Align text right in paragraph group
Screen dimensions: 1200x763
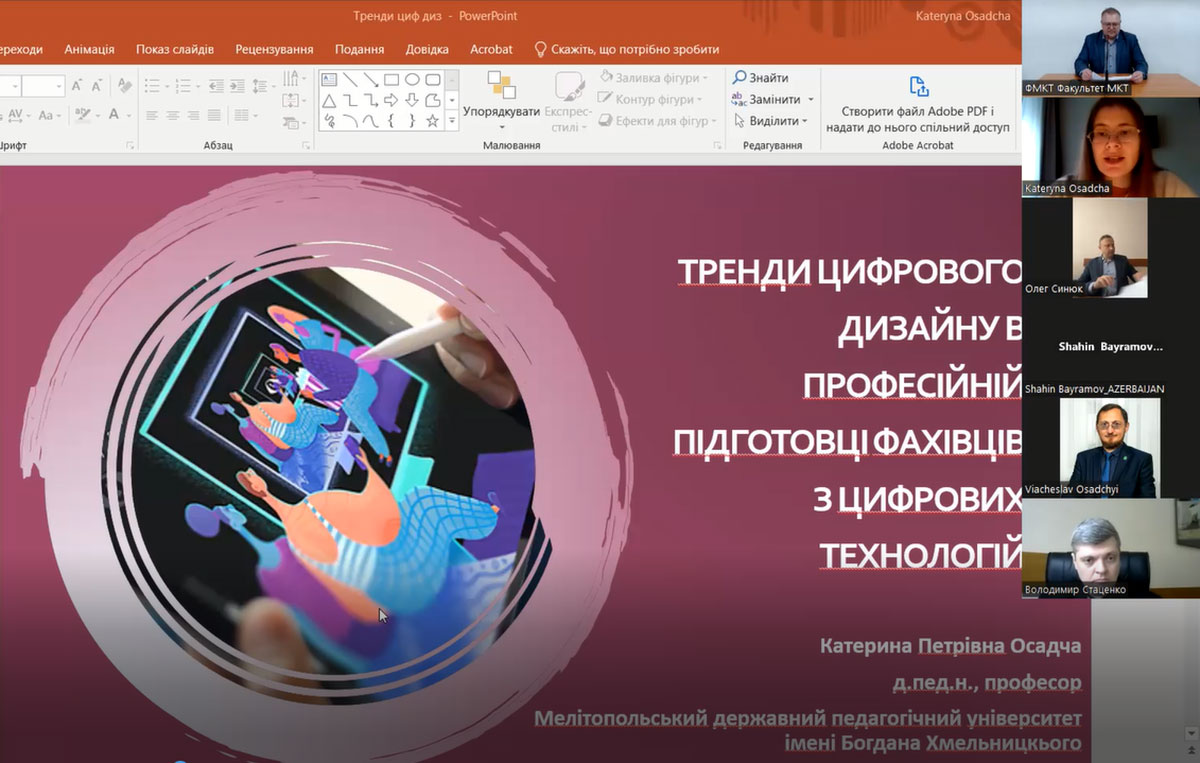coord(193,116)
